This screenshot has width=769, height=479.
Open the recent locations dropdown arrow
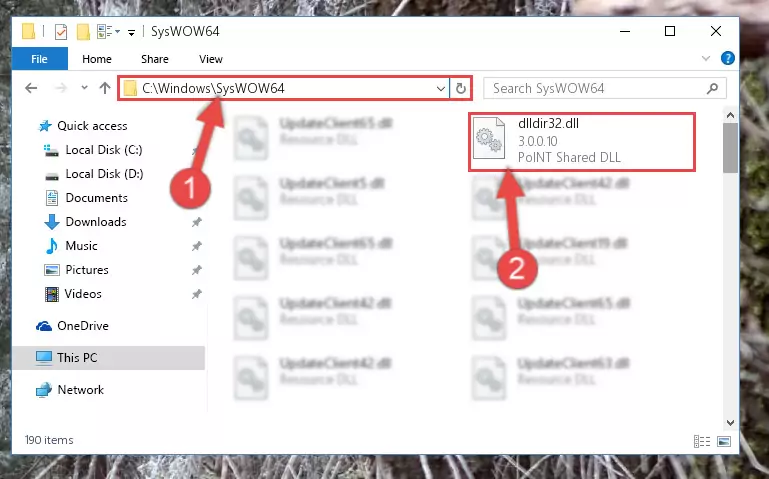pyautogui.click(x=84, y=88)
